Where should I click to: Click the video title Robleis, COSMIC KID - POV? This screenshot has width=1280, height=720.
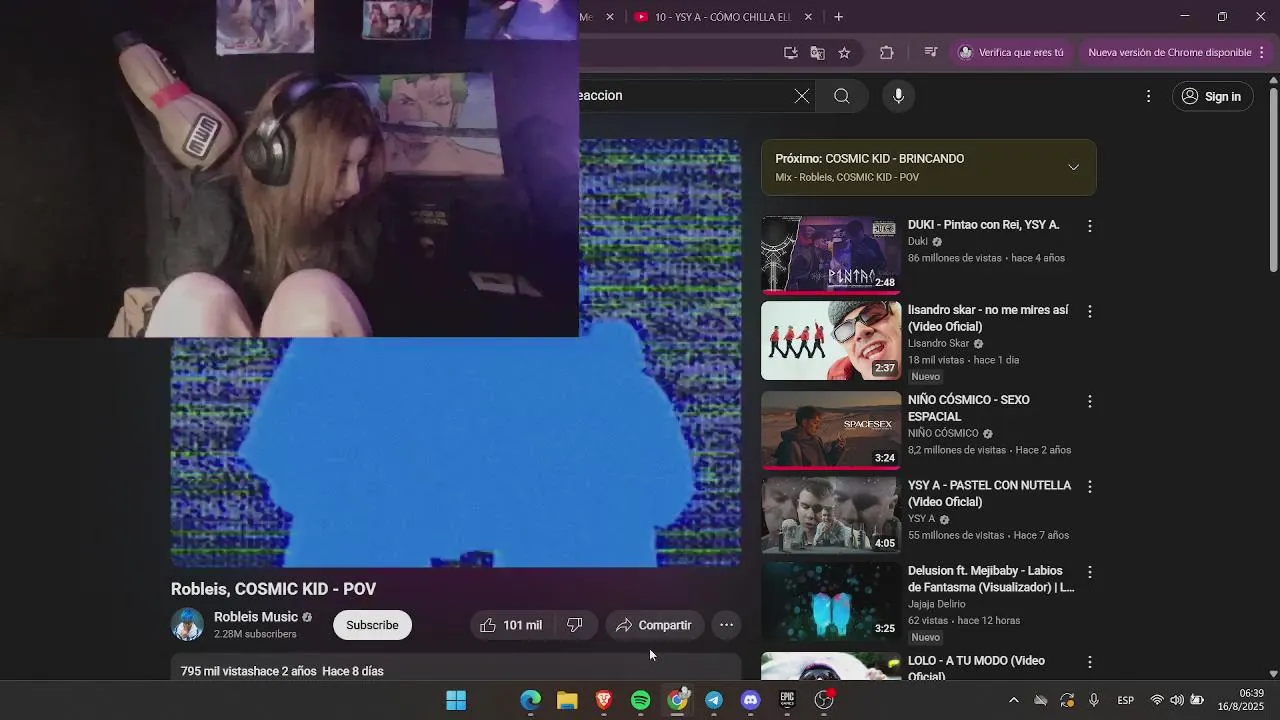point(273,589)
